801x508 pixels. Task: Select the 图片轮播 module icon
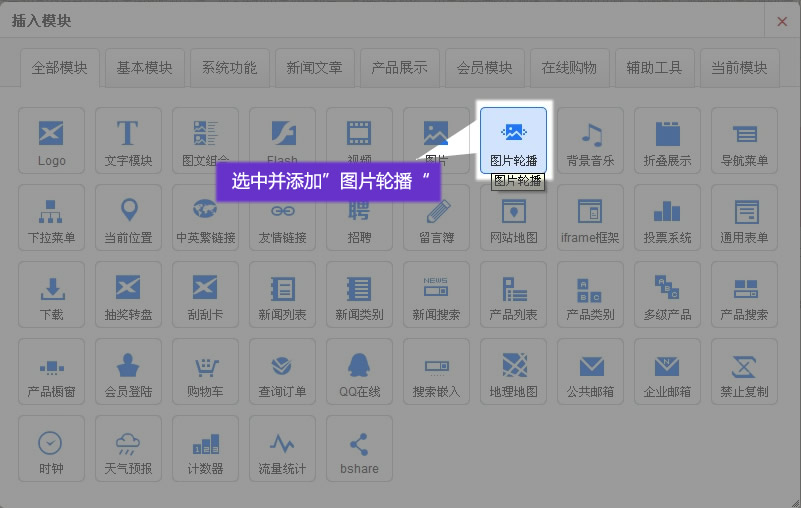coord(513,141)
